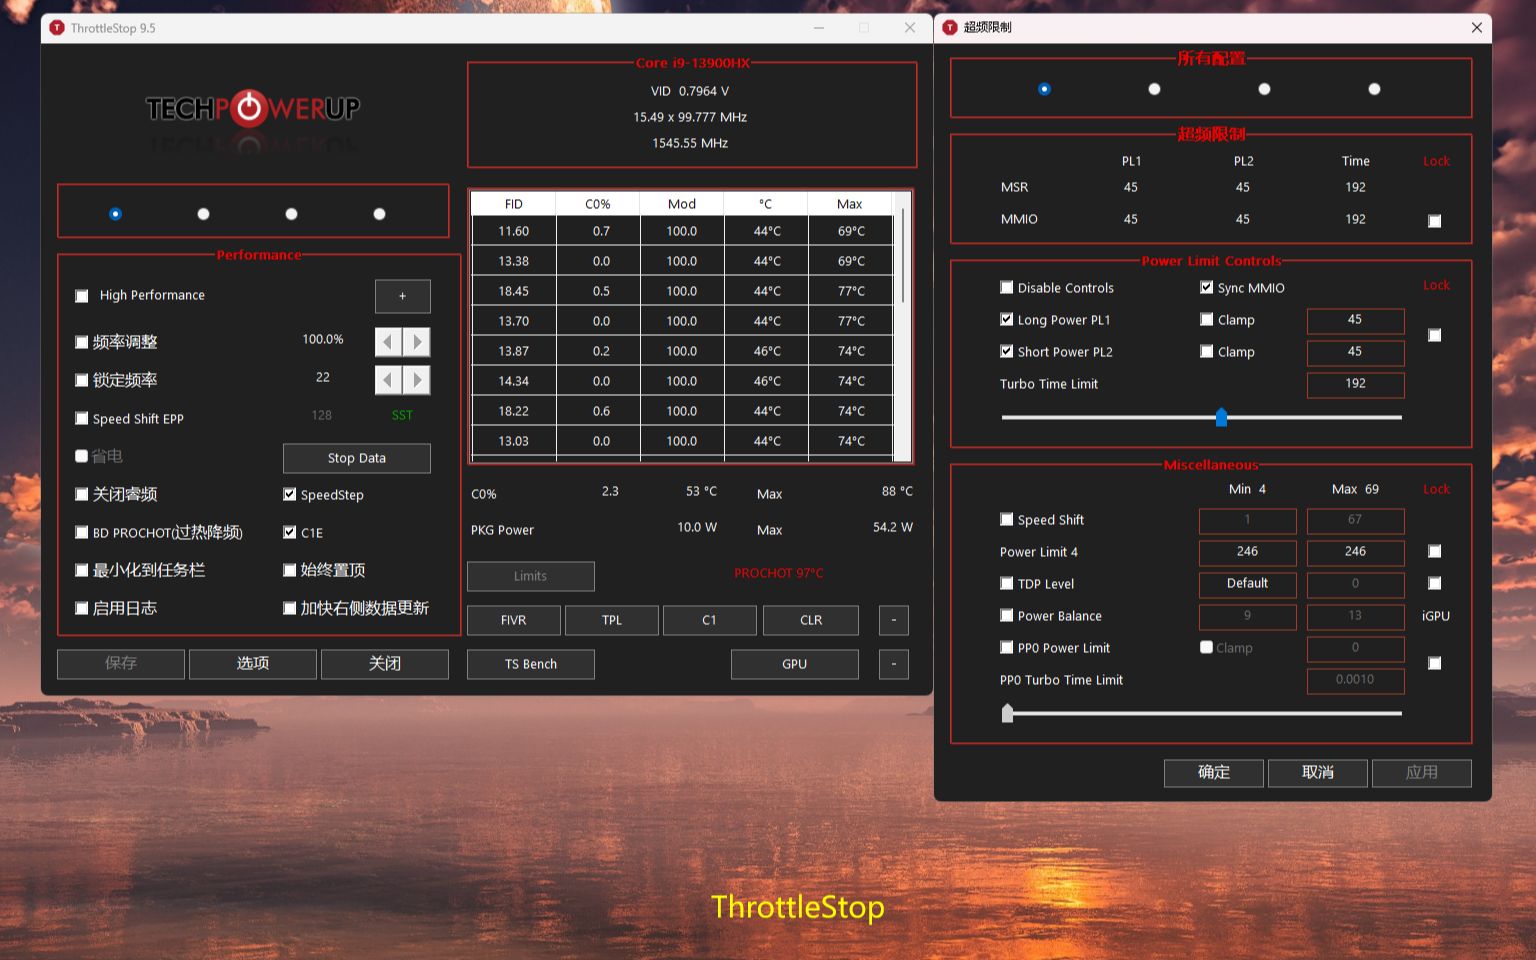Increase 频率调整 with right arrow
1536x960 pixels.
point(417,342)
